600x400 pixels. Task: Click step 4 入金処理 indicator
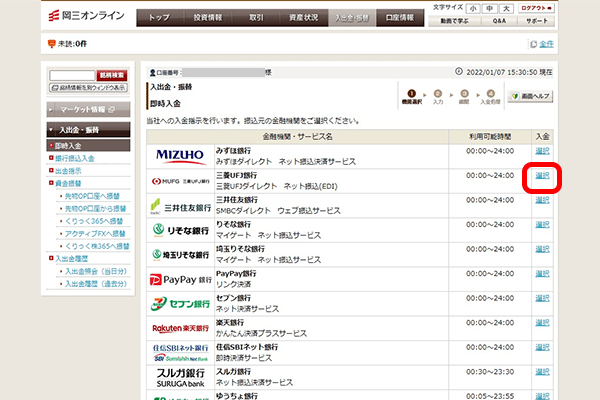(x=490, y=97)
